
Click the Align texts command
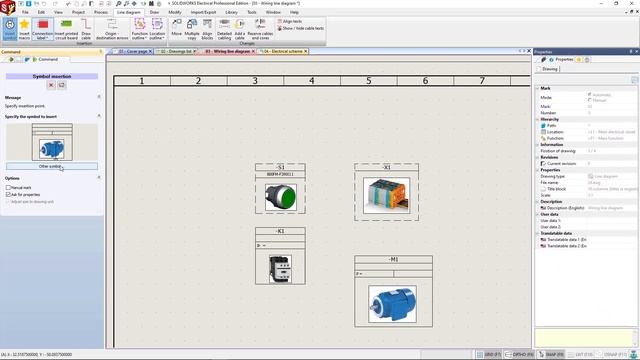pyautogui.click(x=290, y=21)
